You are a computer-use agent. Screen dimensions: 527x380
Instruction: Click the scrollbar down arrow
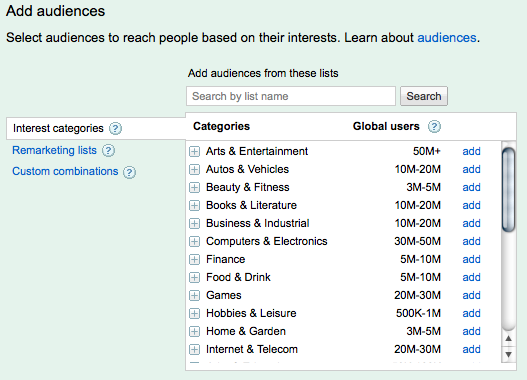pyautogui.click(x=508, y=354)
